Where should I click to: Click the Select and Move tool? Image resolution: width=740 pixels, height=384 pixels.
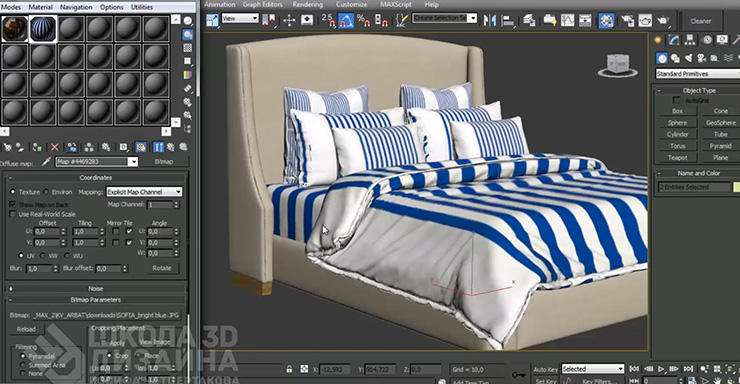pos(289,20)
